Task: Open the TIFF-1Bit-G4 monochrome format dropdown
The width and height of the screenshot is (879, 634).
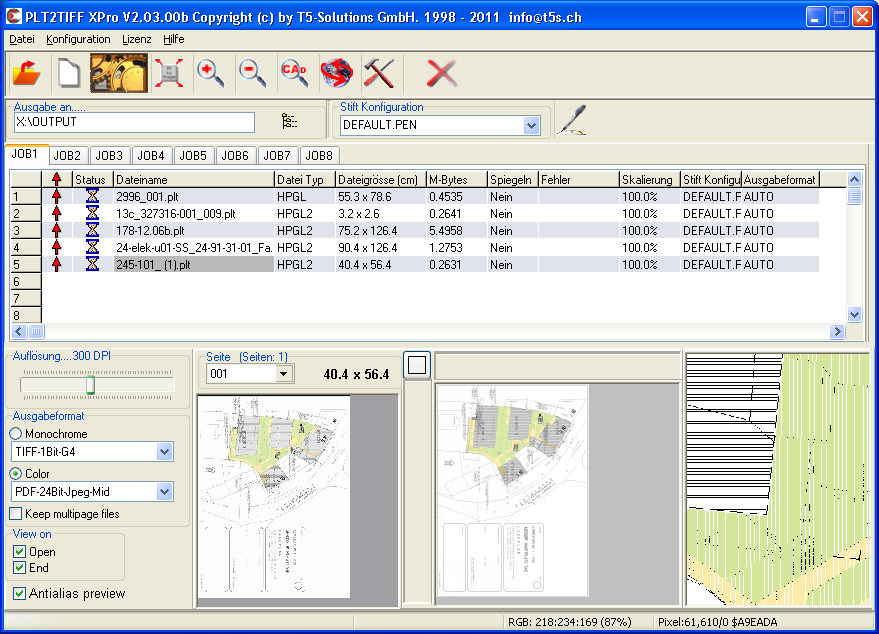Action: pyautogui.click(x=164, y=451)
